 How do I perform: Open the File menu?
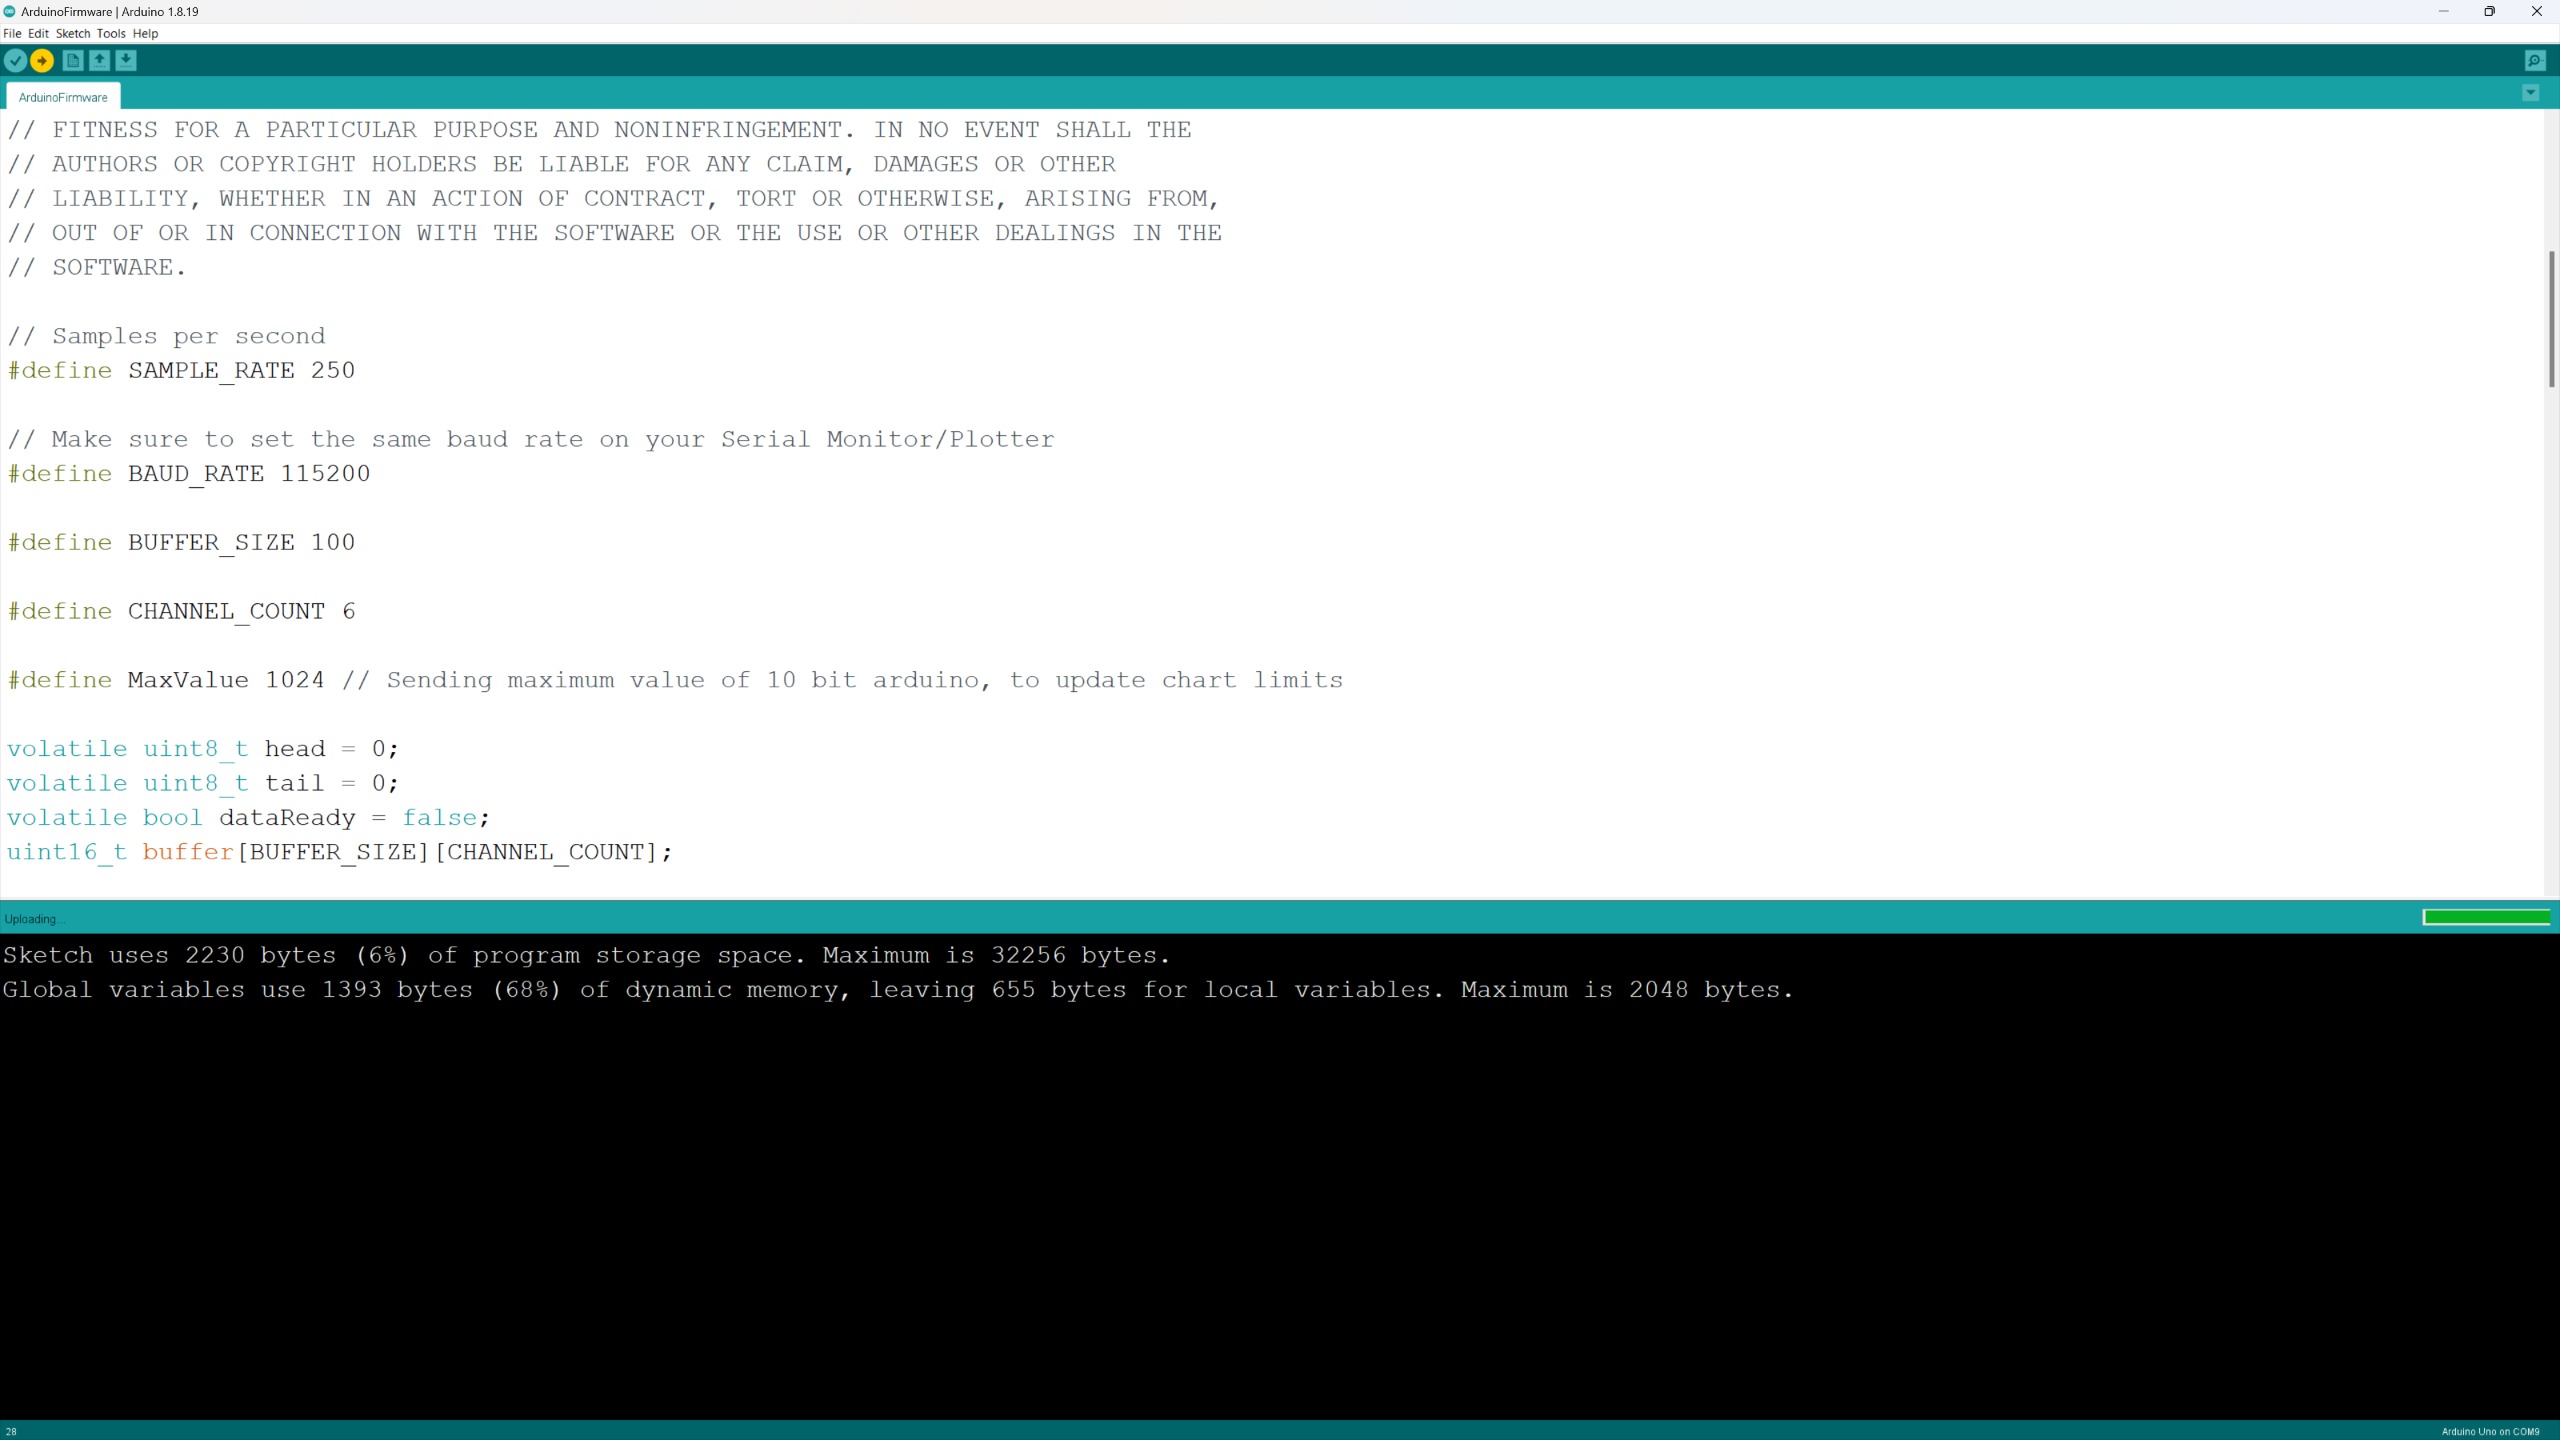tap(12, 33)
